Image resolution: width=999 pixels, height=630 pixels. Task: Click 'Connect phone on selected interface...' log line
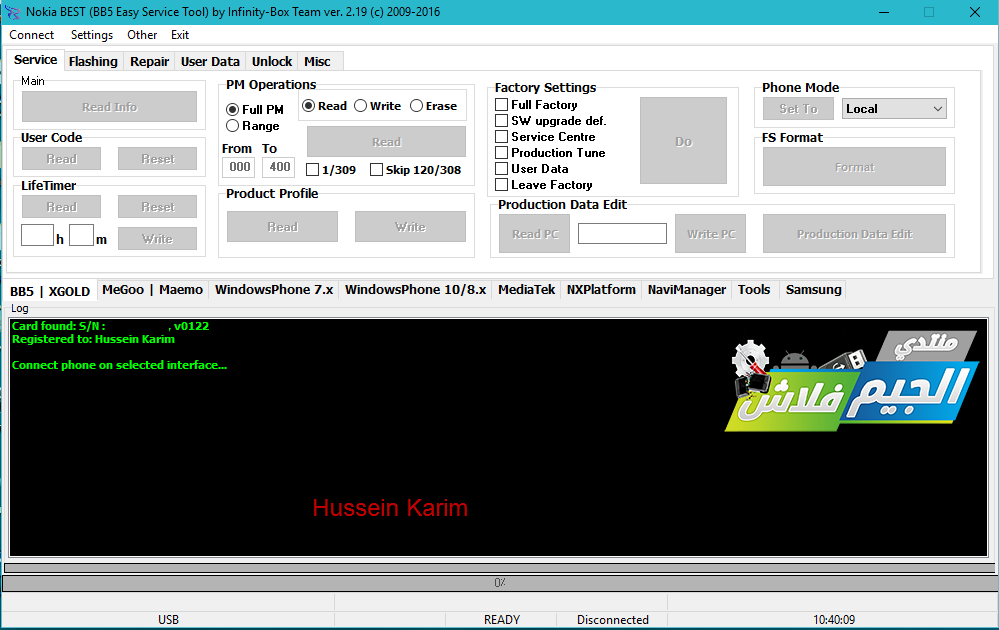point(119,365)
